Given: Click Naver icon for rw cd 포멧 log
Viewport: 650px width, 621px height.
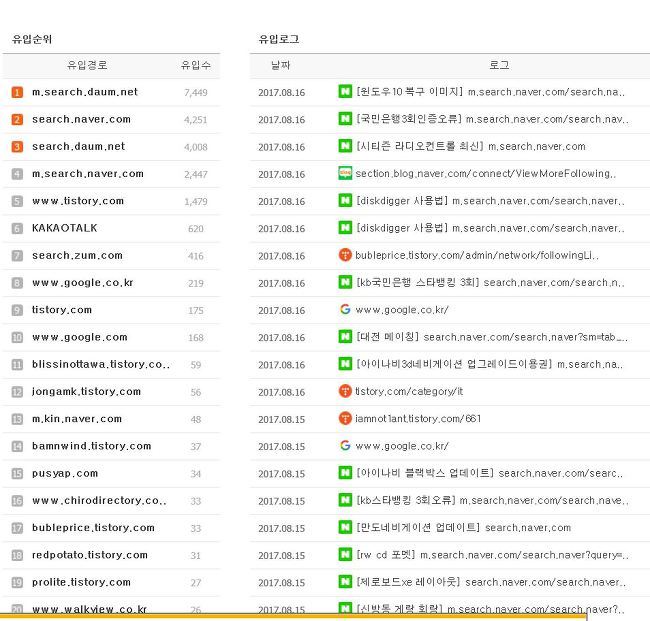Looking at the screenshot, I should 345,554.
